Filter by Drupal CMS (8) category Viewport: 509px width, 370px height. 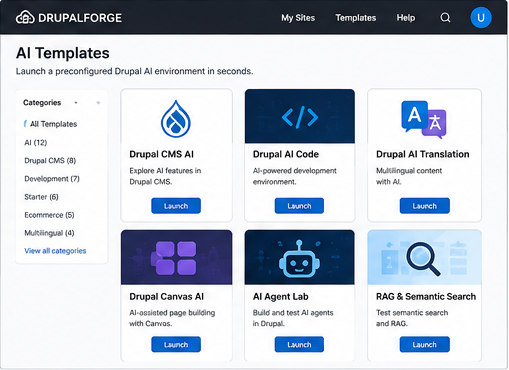pyautogui.click(x=50, y=161)
